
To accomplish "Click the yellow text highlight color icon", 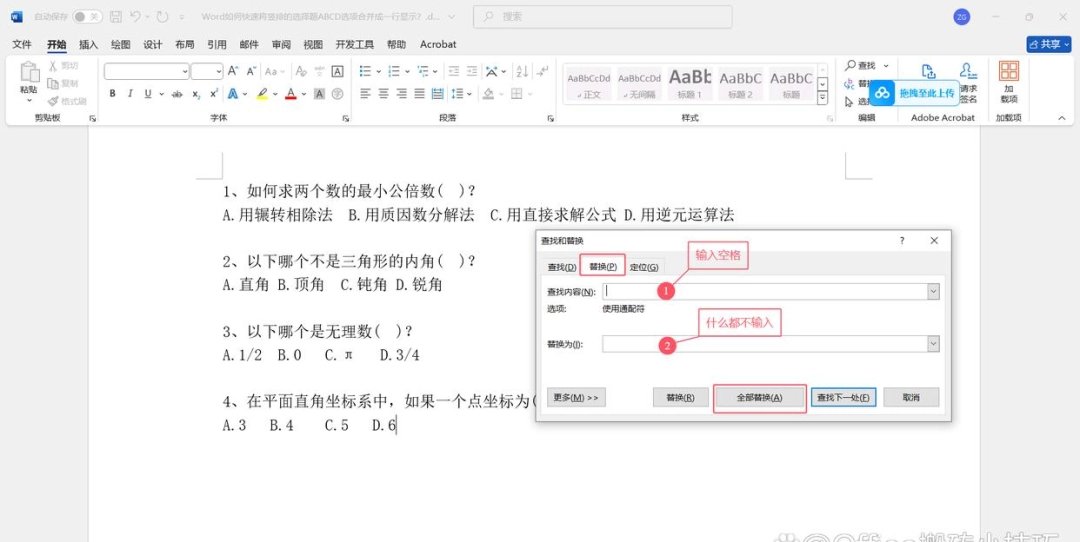I will pos(262,94).
